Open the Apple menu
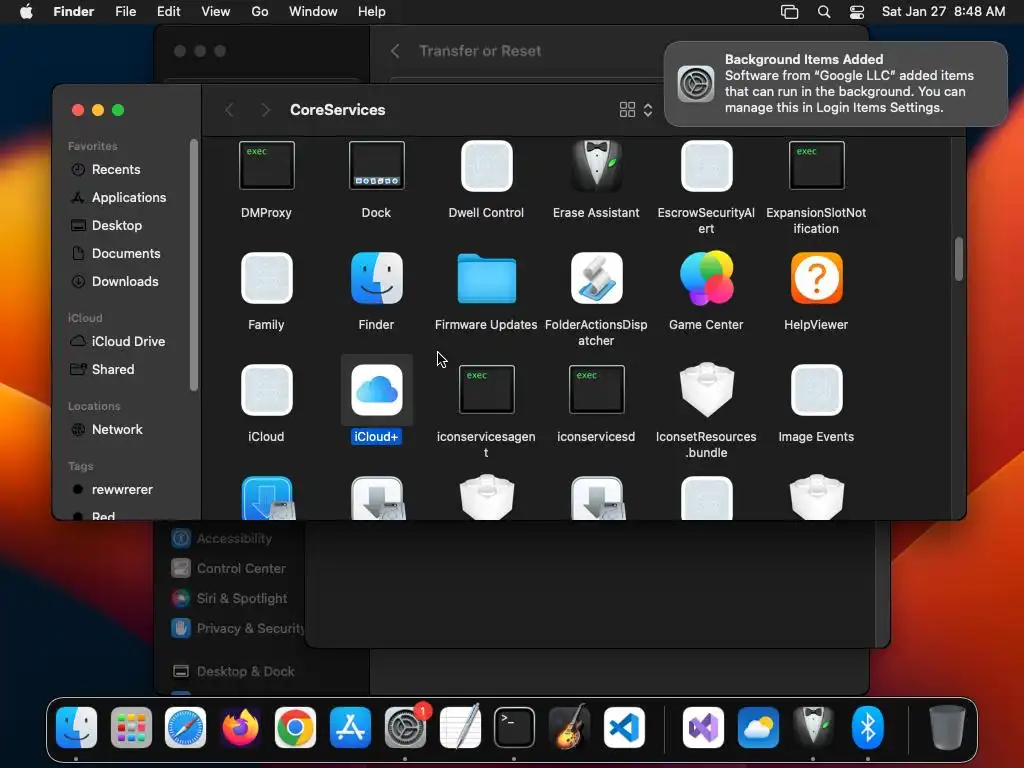 pyautogui.click(x=26, y=12)
